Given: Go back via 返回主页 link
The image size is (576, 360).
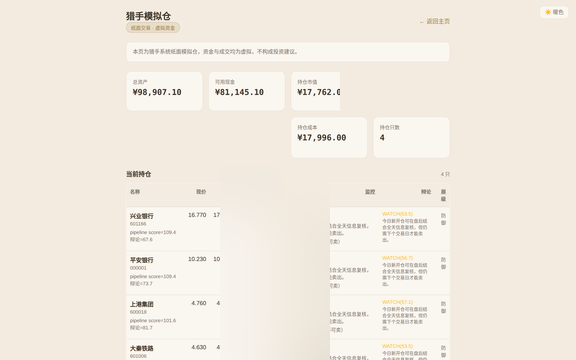Looking at the screenshot, I should 435,21.
